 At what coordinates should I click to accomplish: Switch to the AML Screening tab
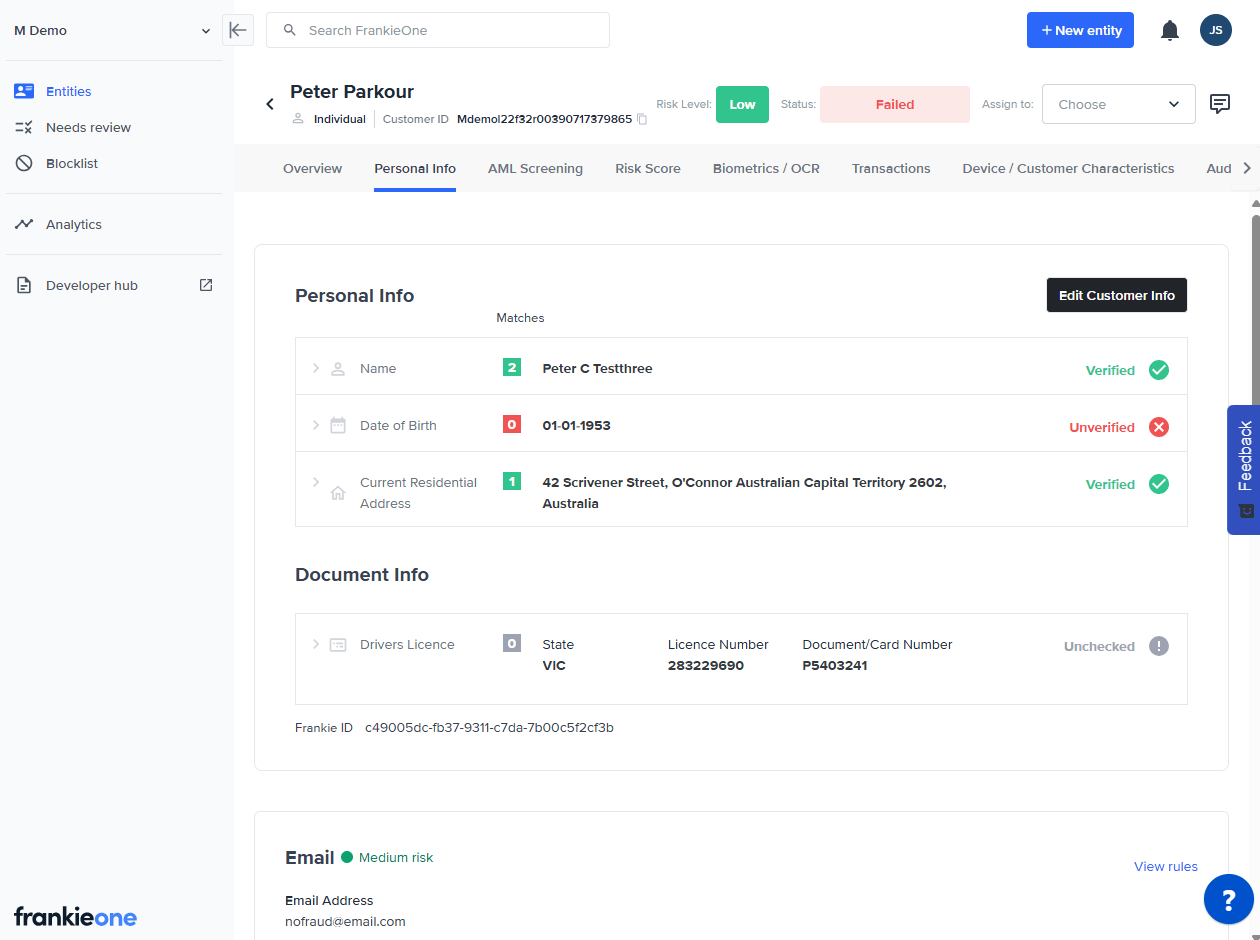click(x=535, y=168)
